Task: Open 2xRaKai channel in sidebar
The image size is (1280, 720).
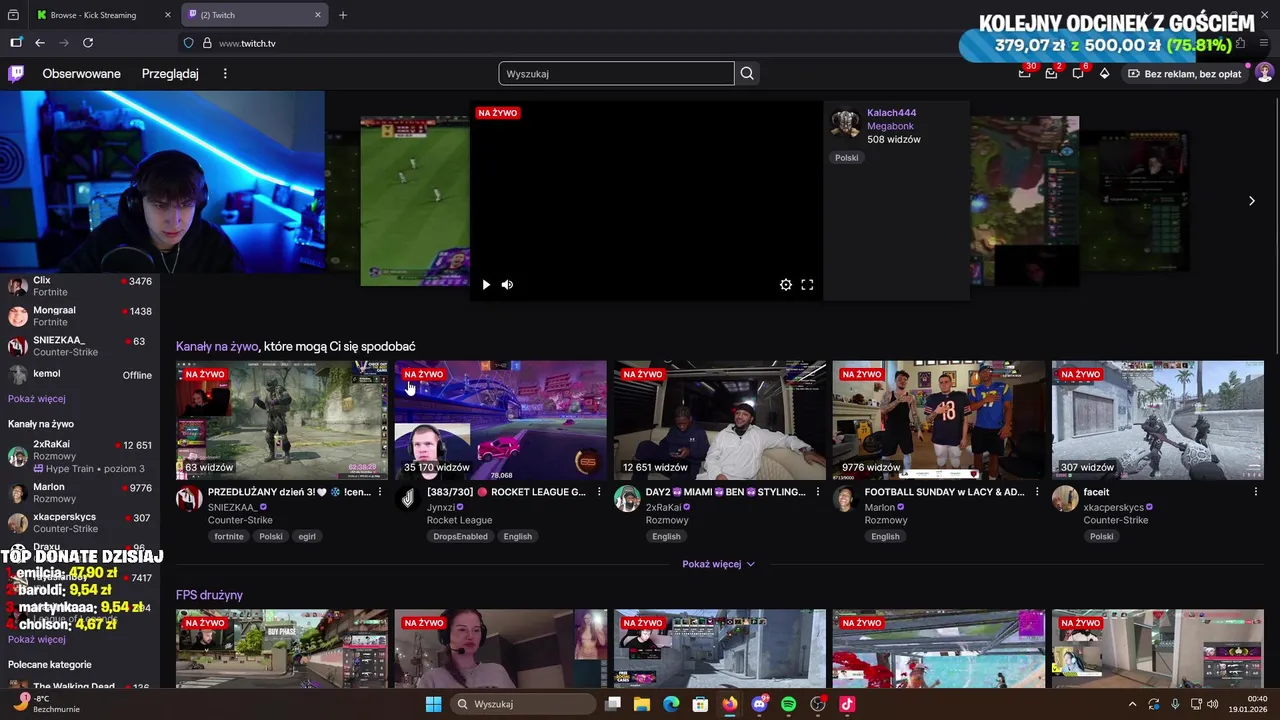Action: 80,456
